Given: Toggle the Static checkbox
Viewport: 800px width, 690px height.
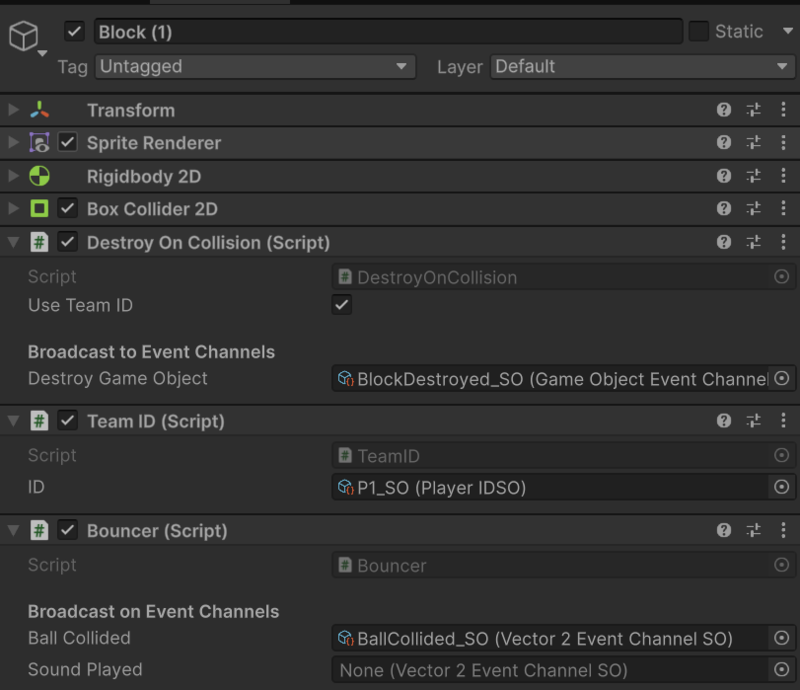Looking at the screenshot, I should [x=698, y=31].
